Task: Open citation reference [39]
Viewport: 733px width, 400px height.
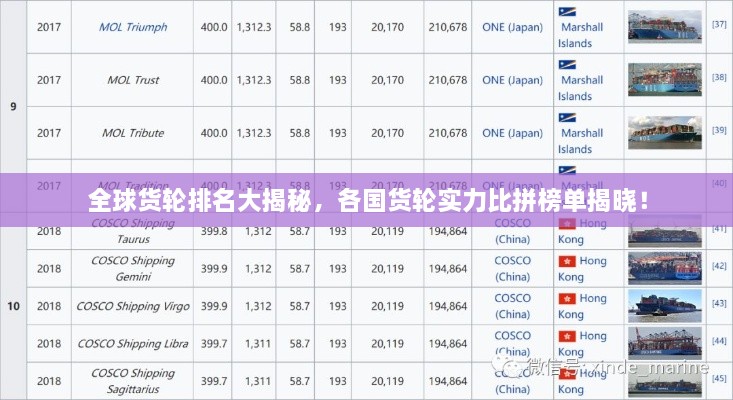Action: click(719, 130)
